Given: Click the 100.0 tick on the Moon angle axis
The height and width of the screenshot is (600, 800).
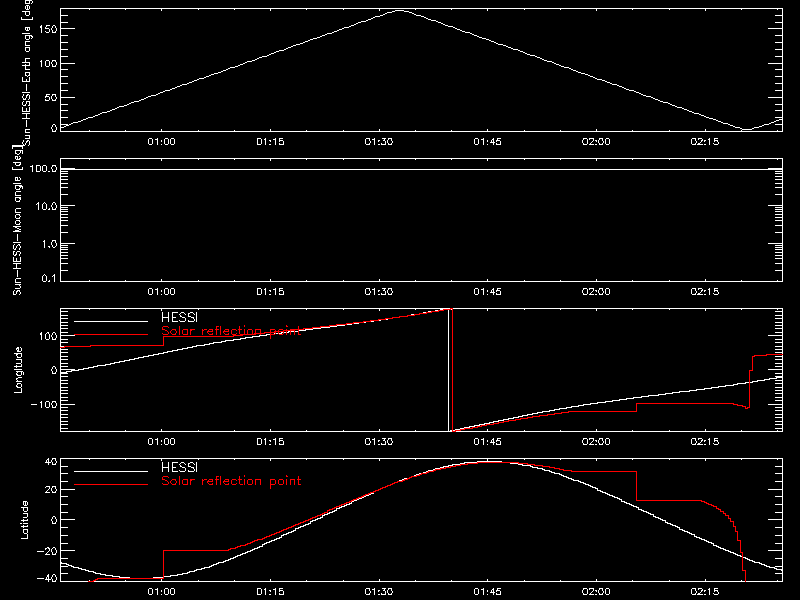Looking at the screenshot, I should [x=43, y=169].
